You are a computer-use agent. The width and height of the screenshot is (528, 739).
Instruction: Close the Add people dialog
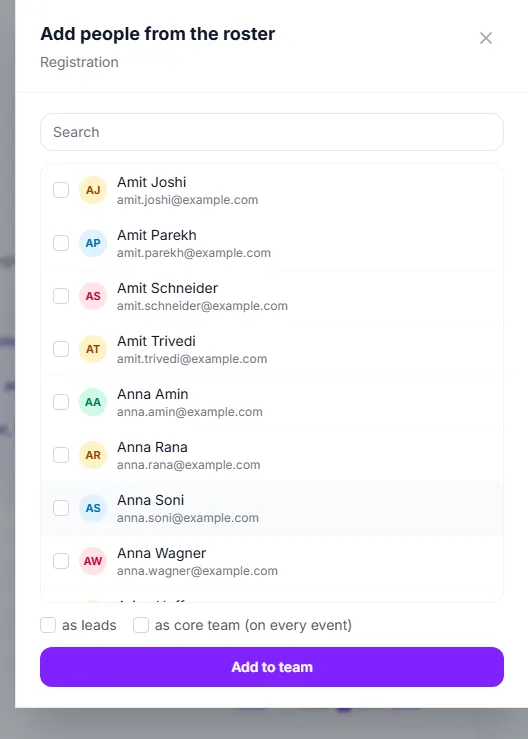pos(486,38)
